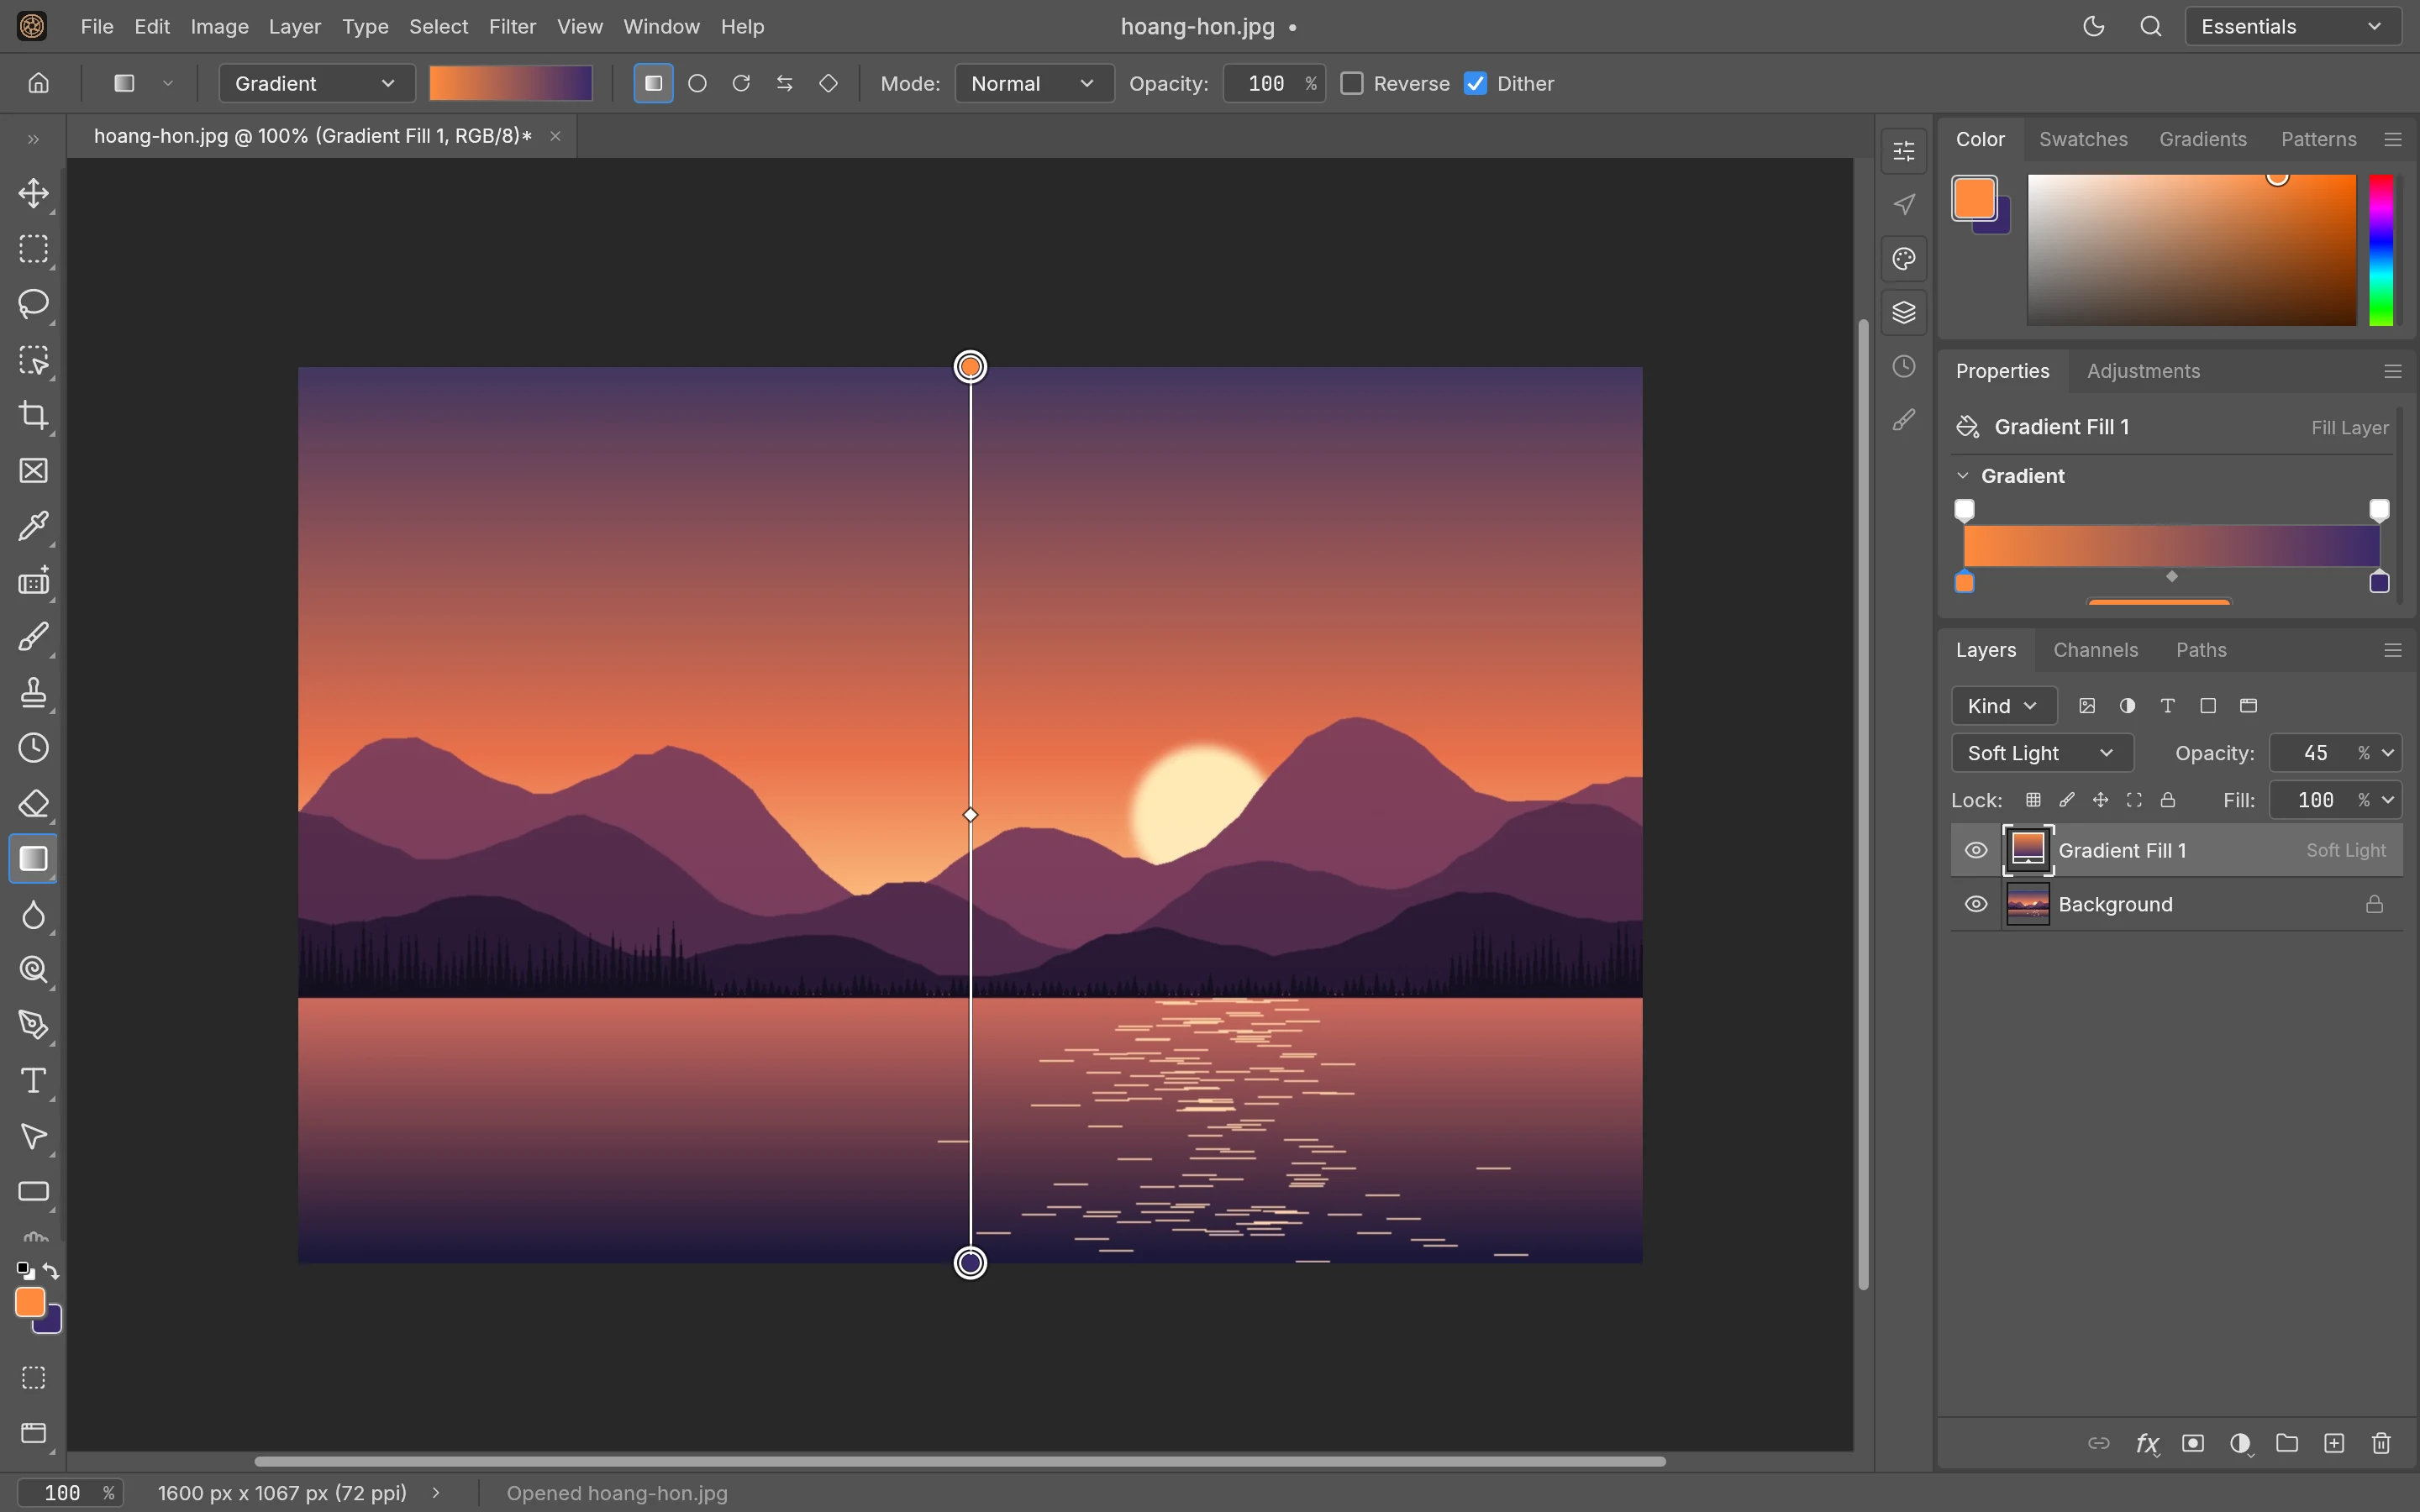Open the Mode Normal dropdown

(1034, 84)
